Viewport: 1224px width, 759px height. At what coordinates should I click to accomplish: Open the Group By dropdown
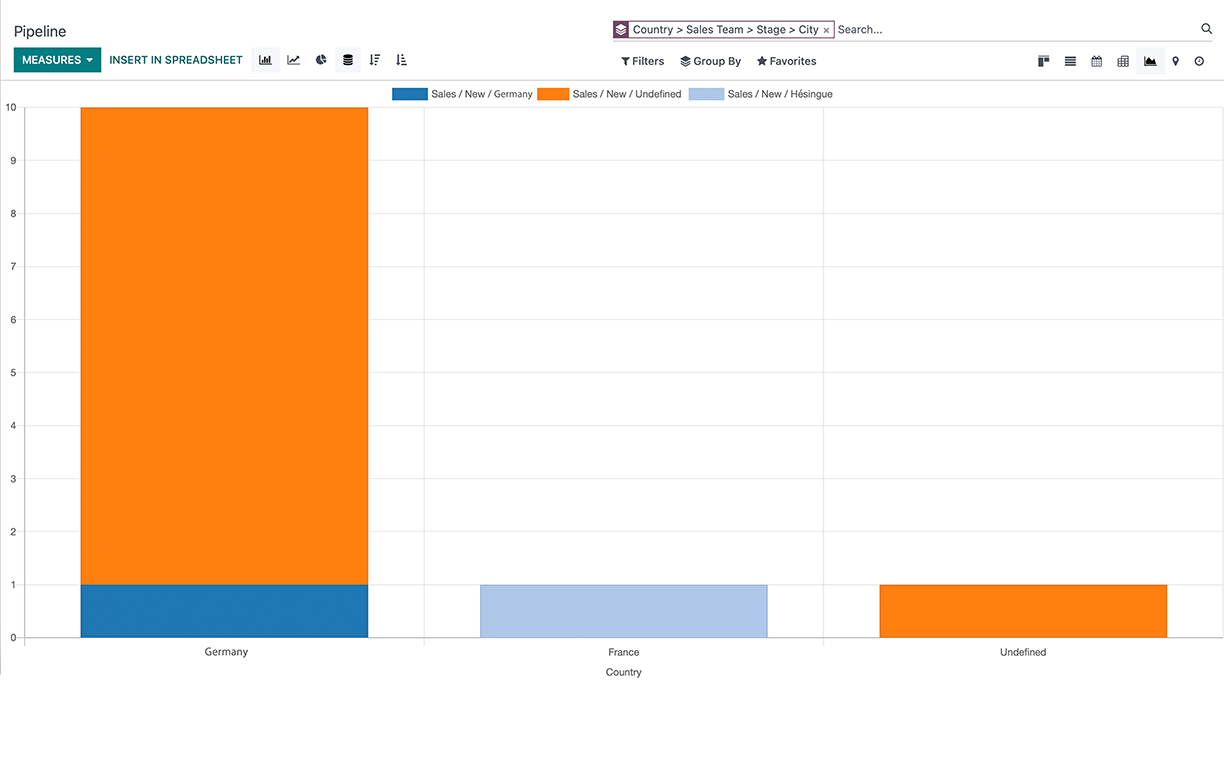710,61
